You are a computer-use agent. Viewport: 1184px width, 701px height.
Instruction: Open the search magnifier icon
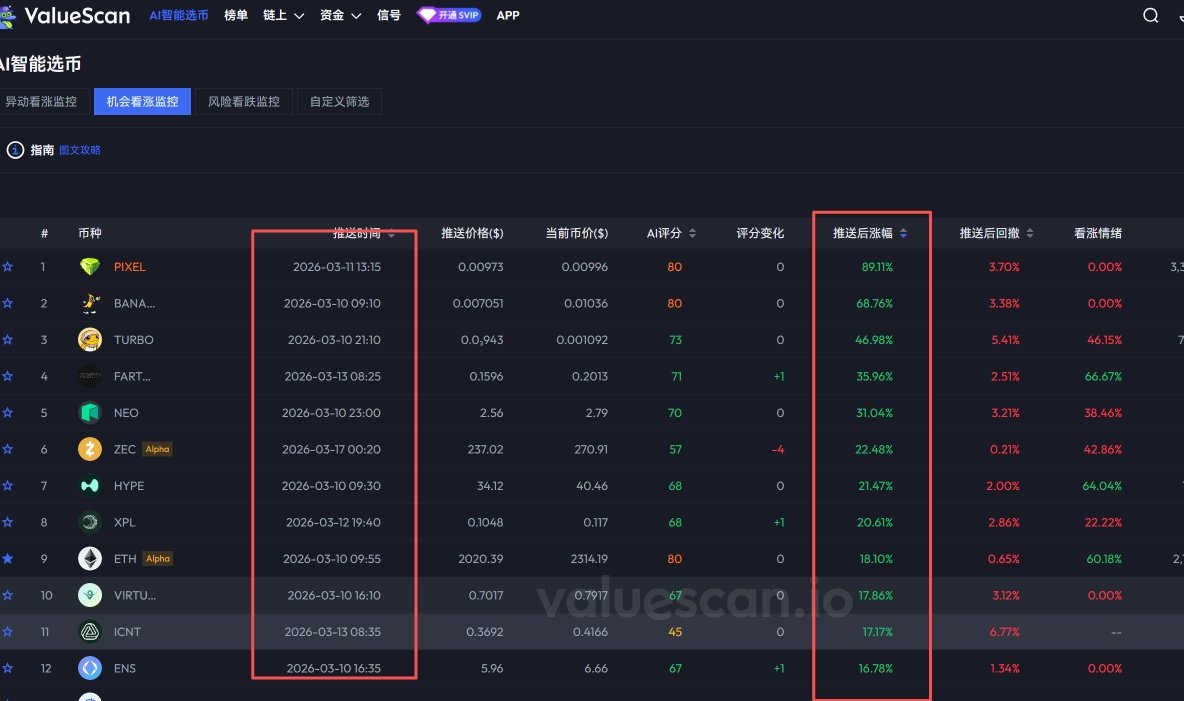(1151, 15)
